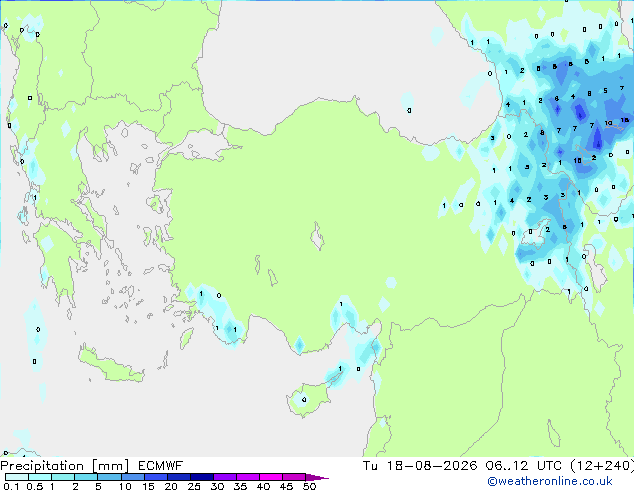This screenshot has width=634, height=490.
Task: Click the legend value label '0.5'
Action: coord(35,486)
